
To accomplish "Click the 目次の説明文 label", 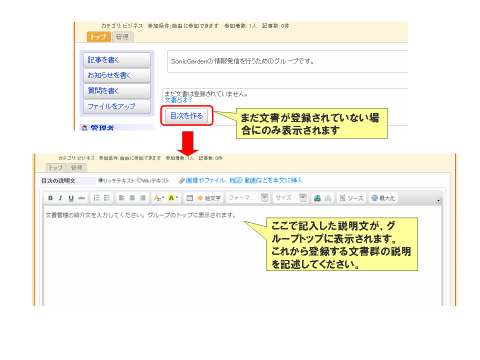I will (x=59, y=181).
